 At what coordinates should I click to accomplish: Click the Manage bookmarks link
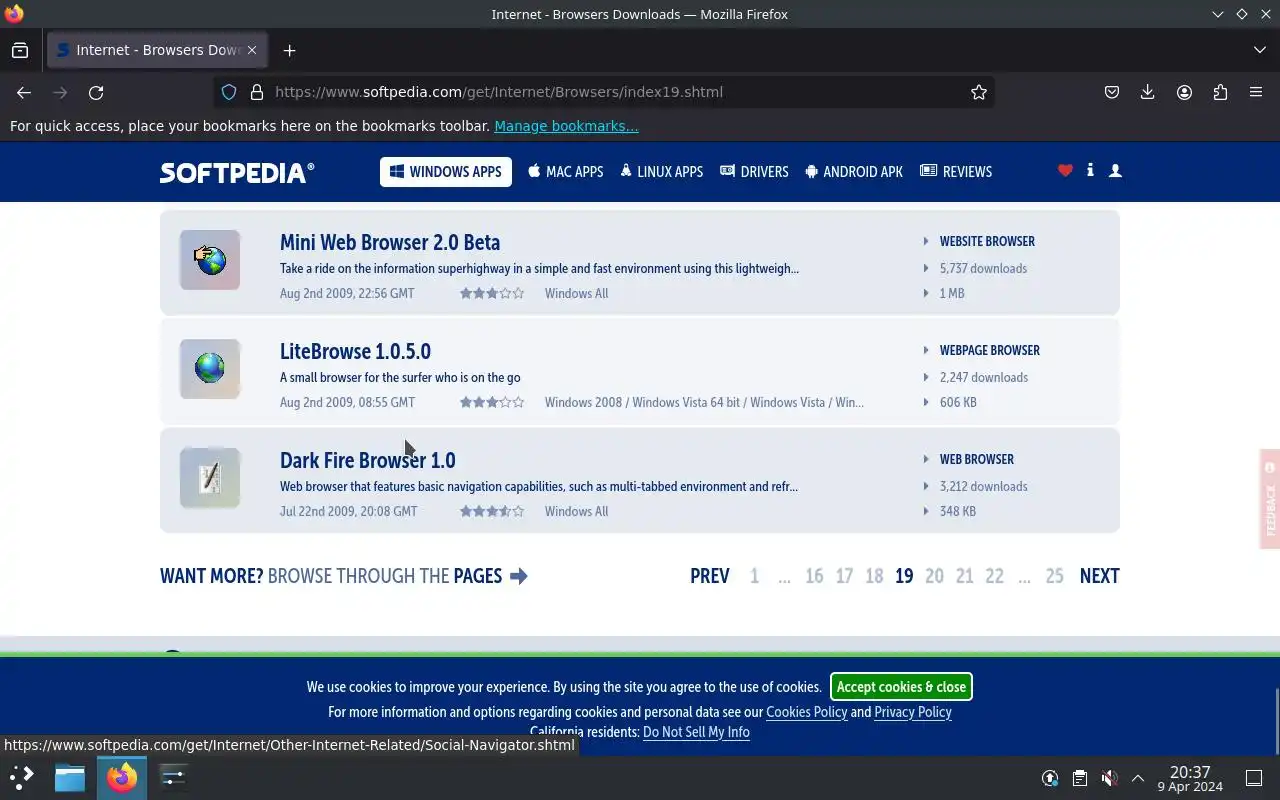coord(566,126)
